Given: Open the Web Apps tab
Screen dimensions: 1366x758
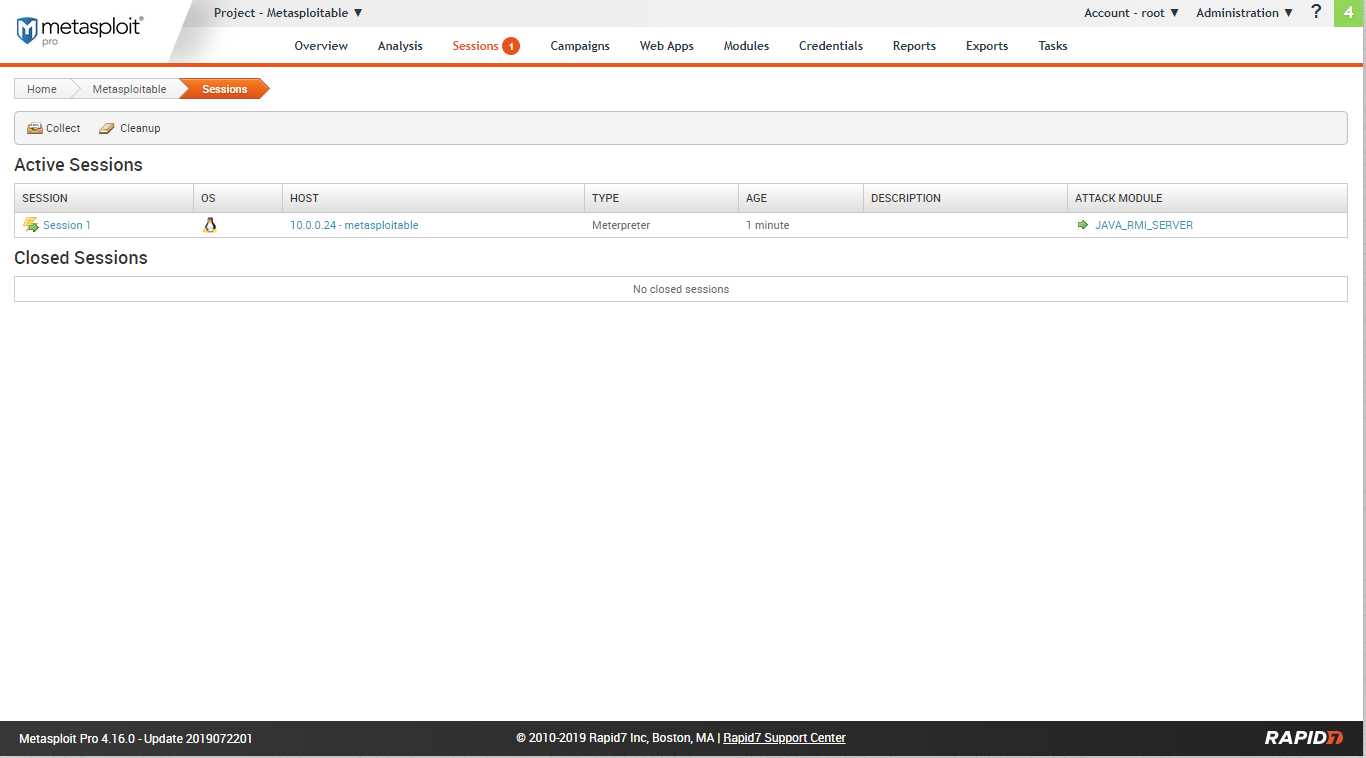Looking at the screenshot, I should (x=667, y=46).
